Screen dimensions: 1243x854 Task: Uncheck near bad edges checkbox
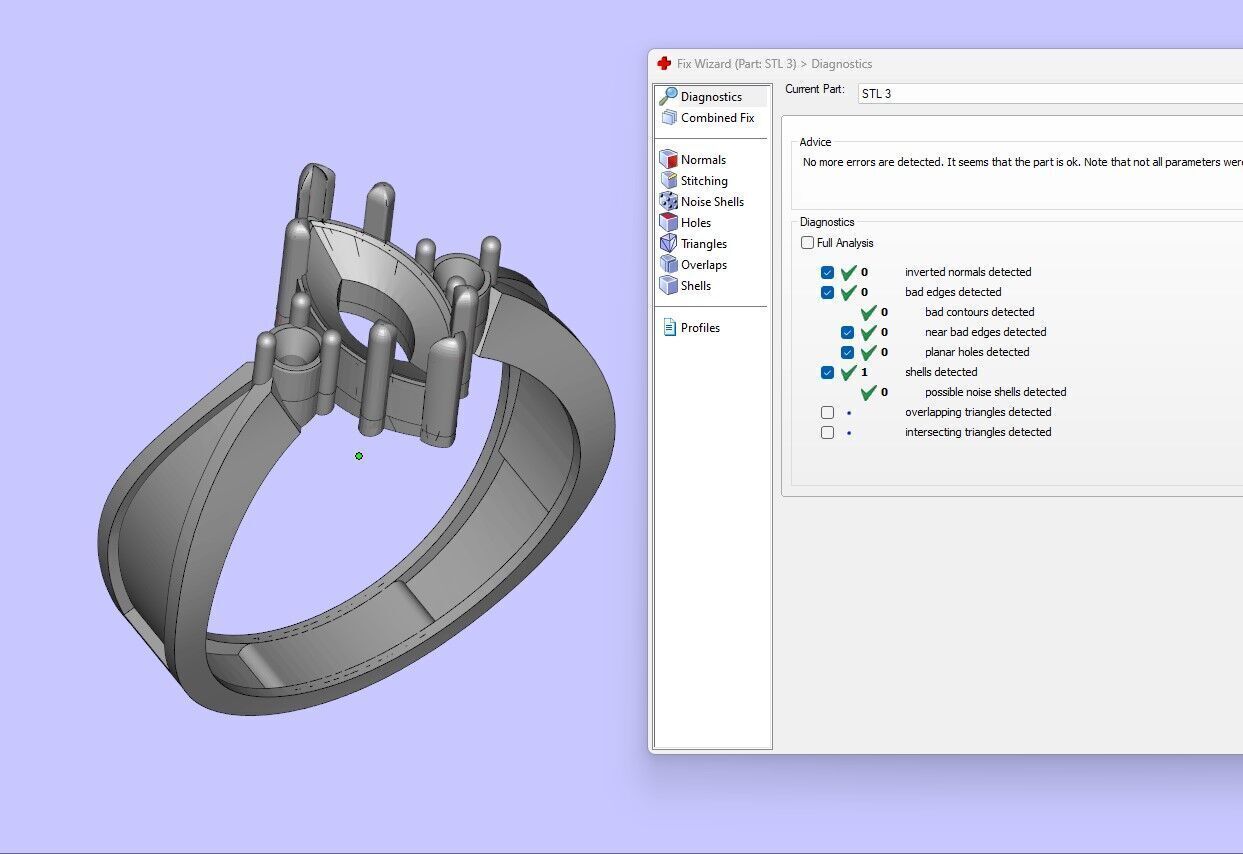tap(847, 332)
